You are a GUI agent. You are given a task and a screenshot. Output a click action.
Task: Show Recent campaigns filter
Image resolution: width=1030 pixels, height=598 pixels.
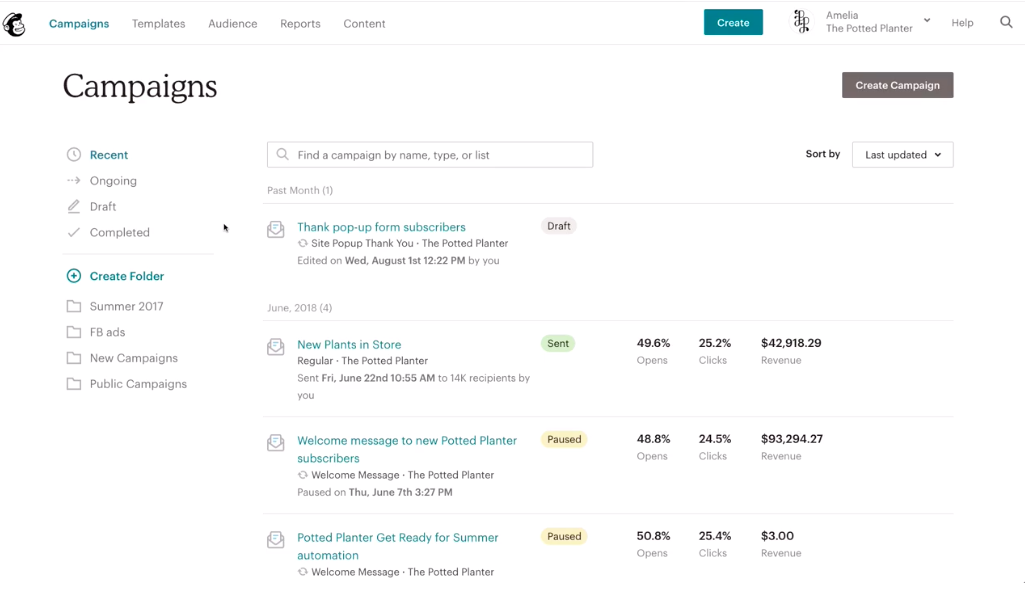109,155
